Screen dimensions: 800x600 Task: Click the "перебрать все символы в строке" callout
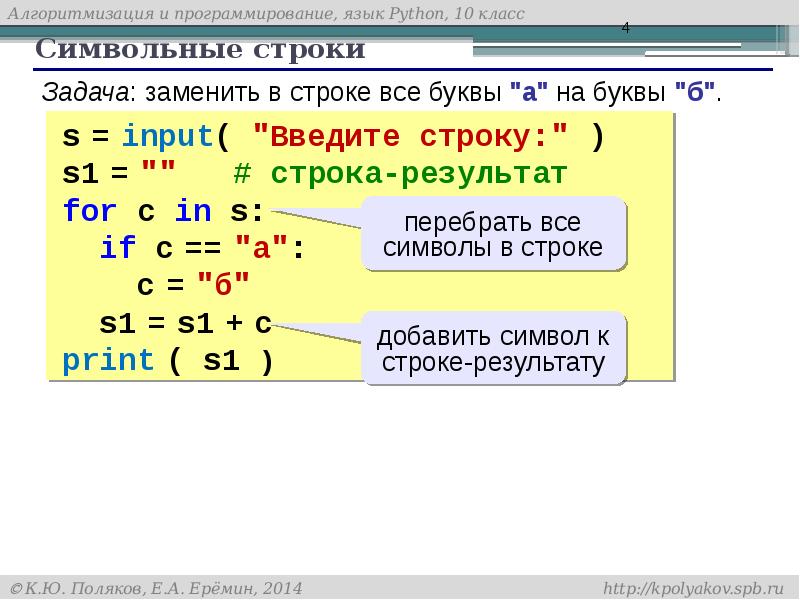[x=493, y=235]
